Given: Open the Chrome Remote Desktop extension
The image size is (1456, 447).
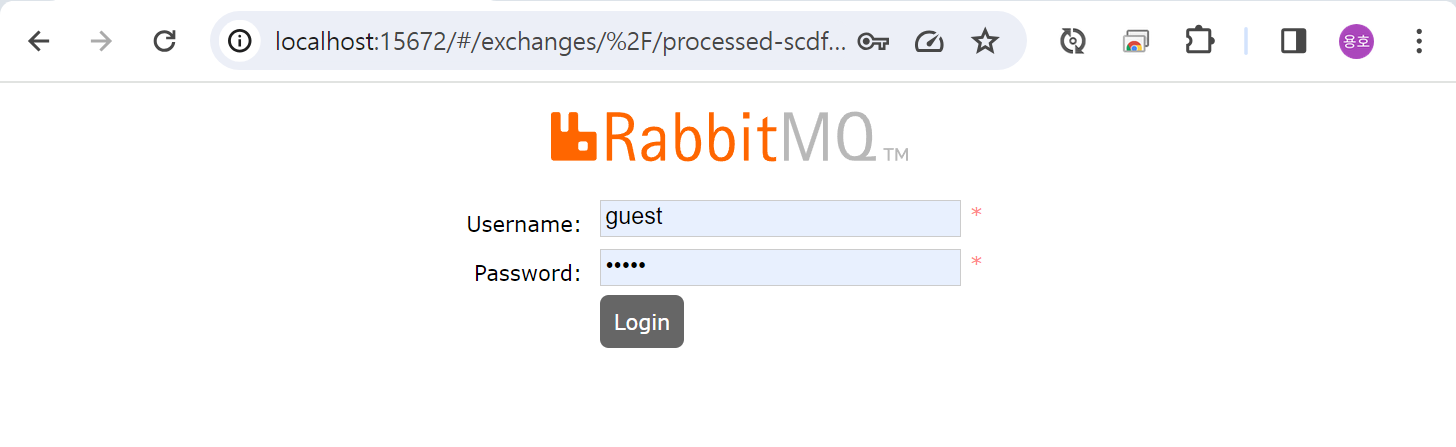Looking at the screenshot, I should (x=1135, y=41).
